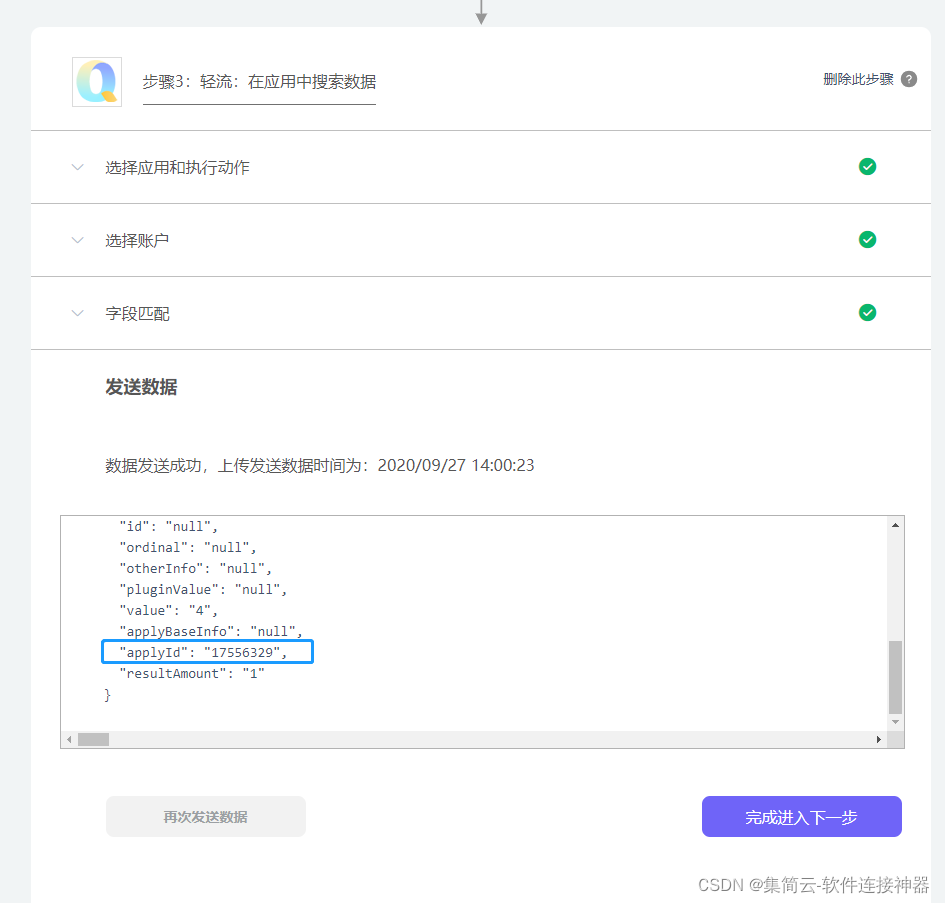Viewport: 945px width, 903px height.
Task: Click the green check icon for 选择应用和执行动作
Action: pyautogui.click(x=867, y=166)
